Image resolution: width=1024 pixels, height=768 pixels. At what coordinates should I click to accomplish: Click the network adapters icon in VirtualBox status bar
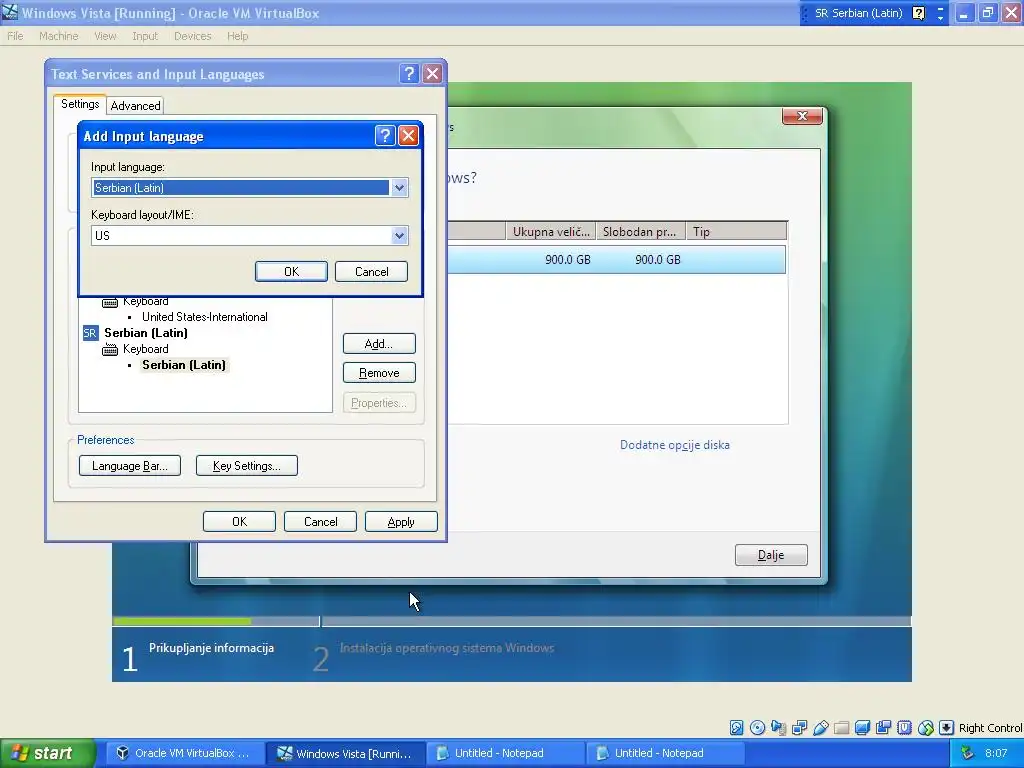[799, 728]
